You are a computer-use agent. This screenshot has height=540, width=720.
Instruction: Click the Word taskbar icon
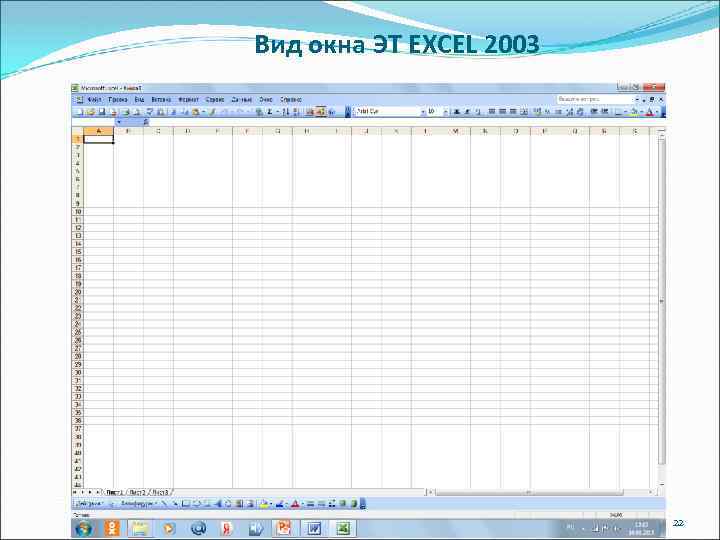click(314, 529)
